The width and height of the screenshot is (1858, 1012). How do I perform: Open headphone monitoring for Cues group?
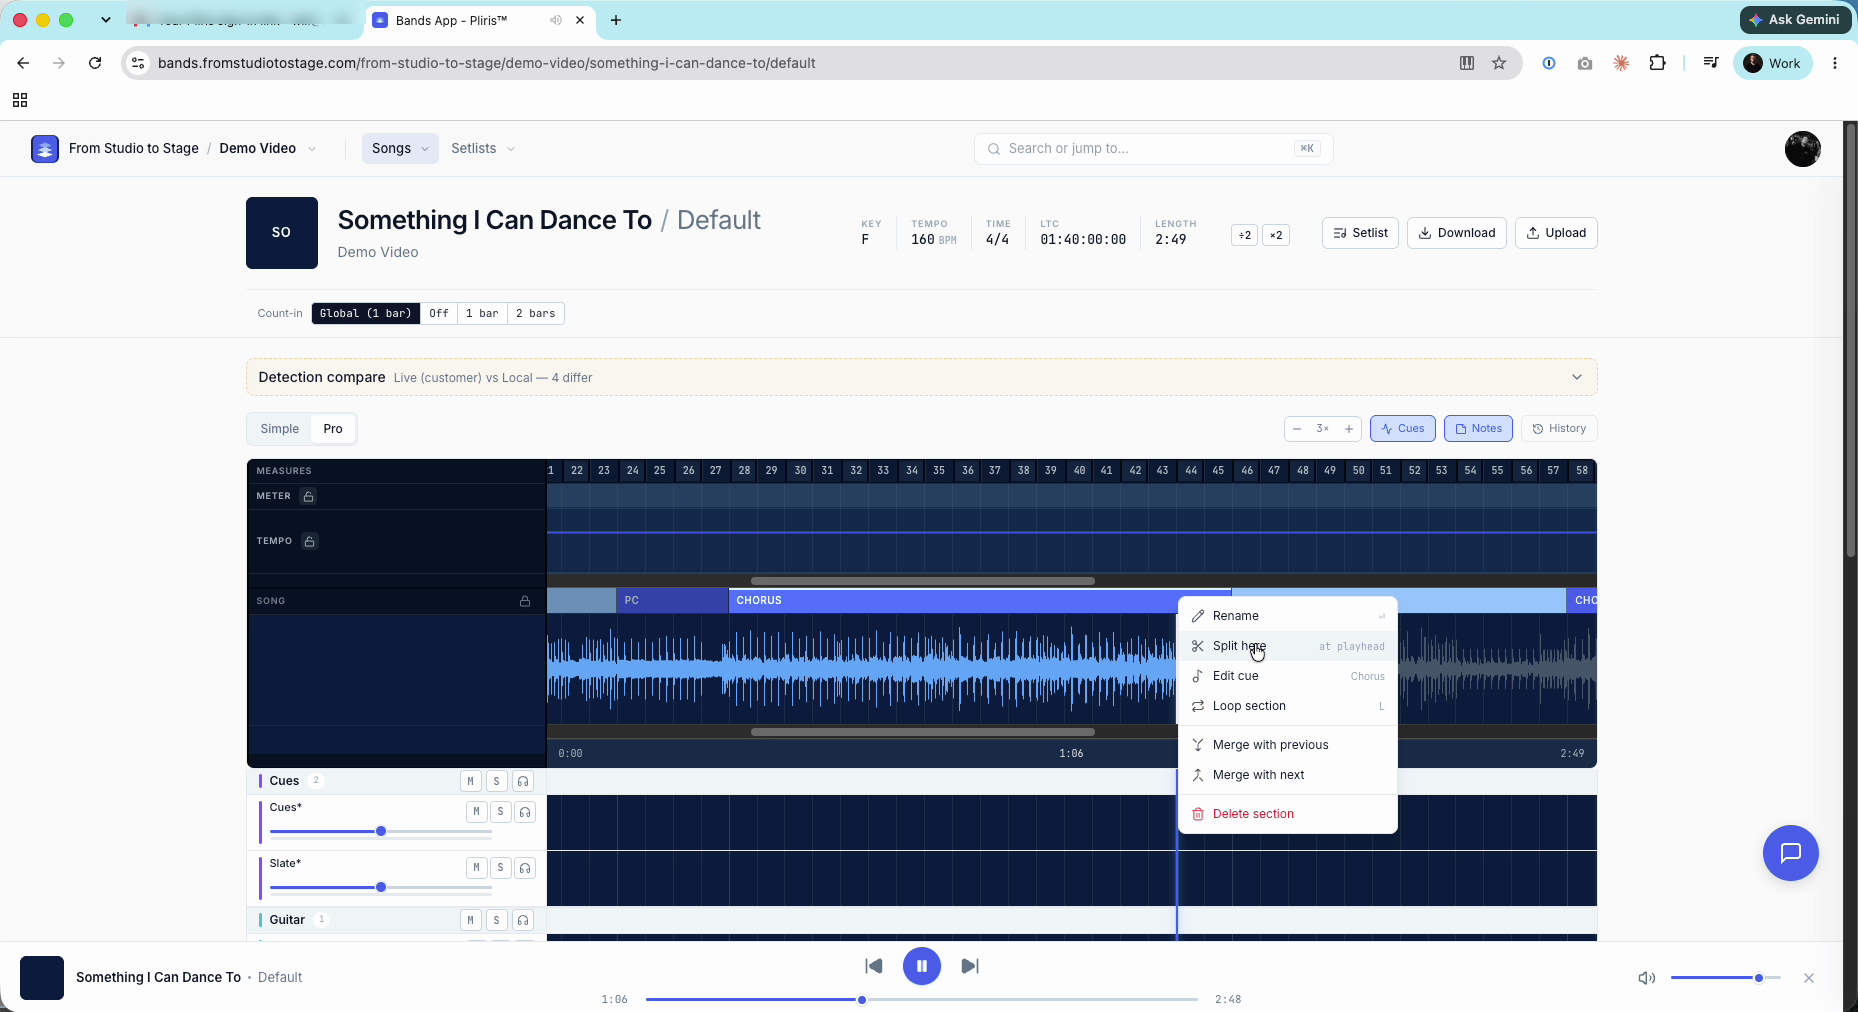[522, 781]
